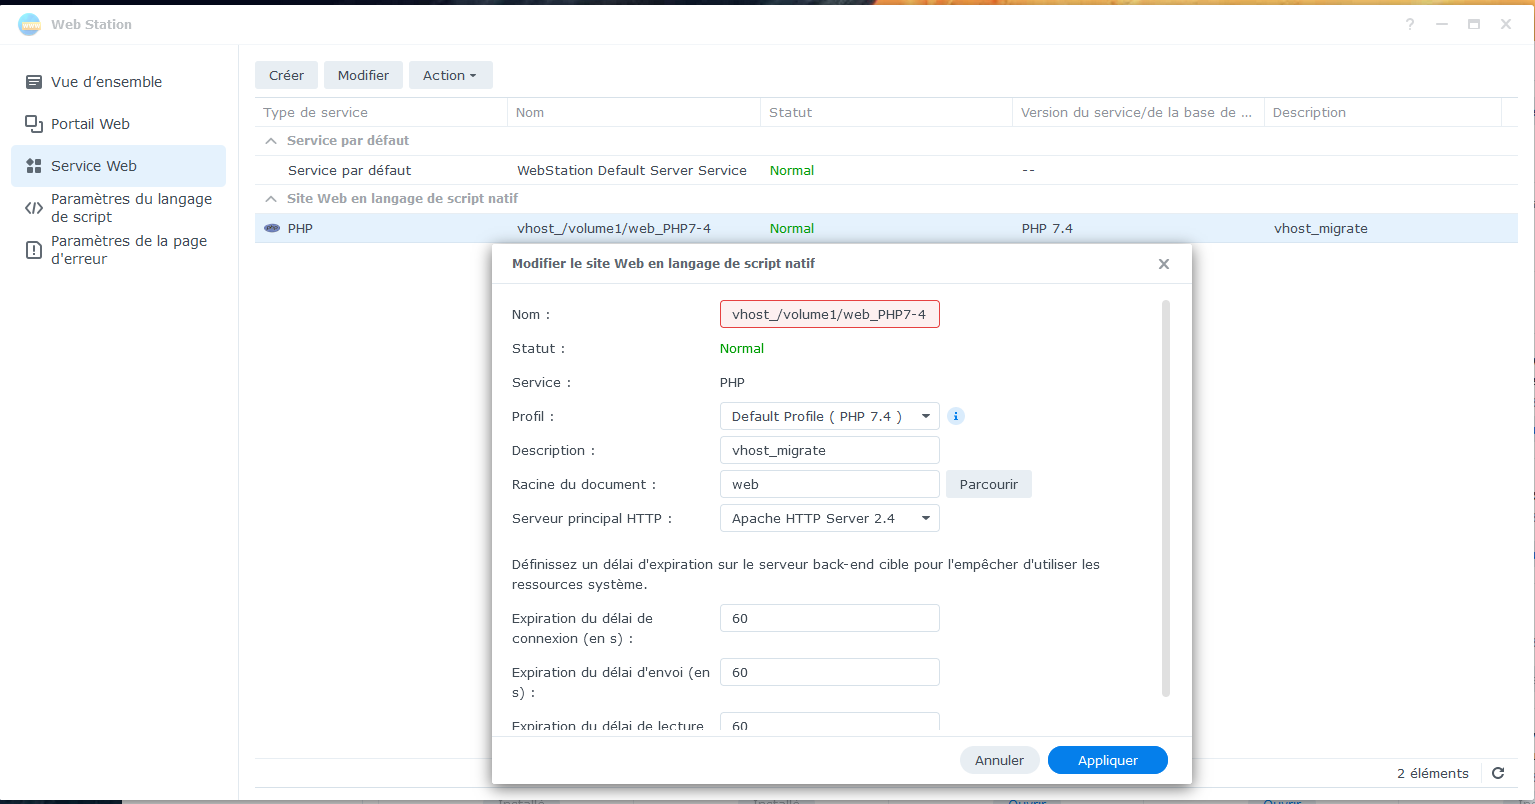Screen dimensions: 1535x804
Task: Click the dialog title Modifier le site Web
Action: coord(662,264)
